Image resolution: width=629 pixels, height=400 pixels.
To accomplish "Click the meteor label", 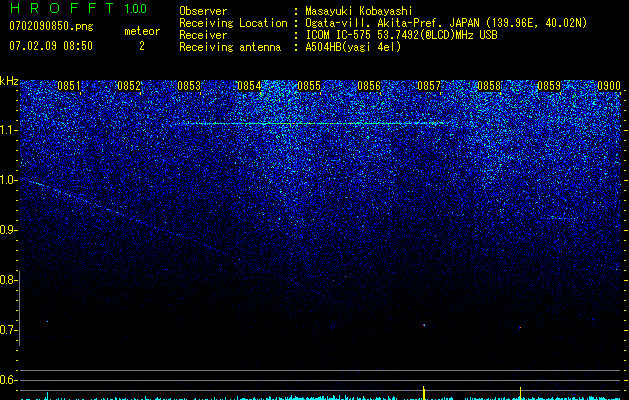I will (142, 31).
